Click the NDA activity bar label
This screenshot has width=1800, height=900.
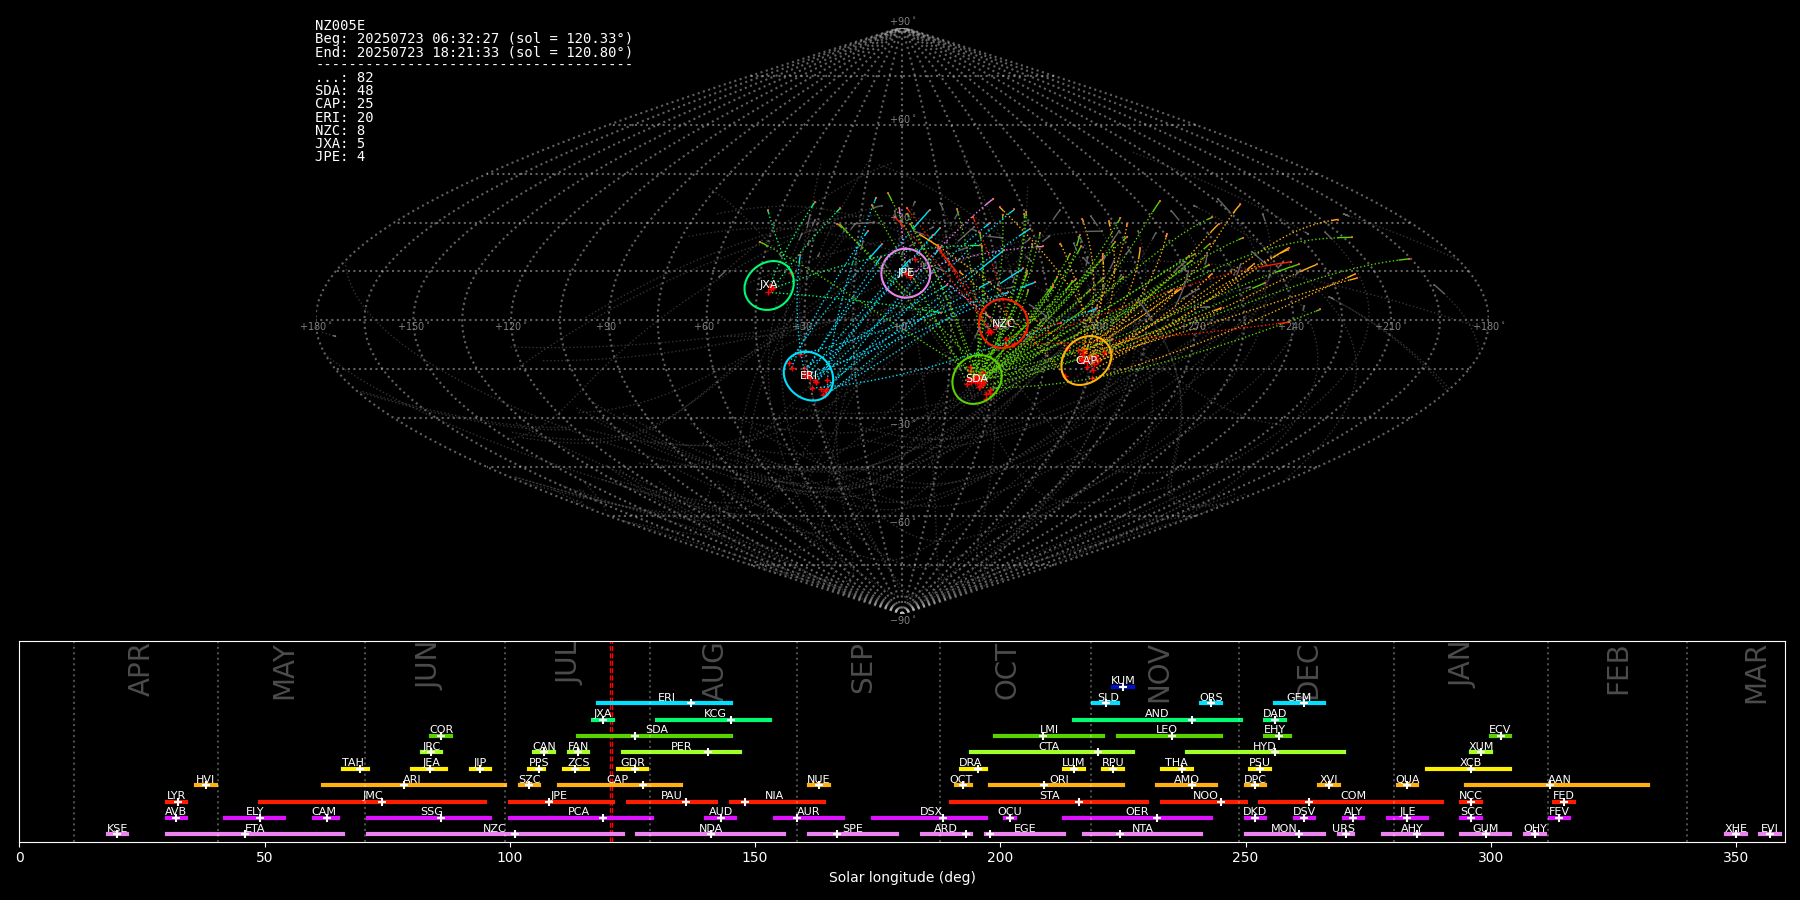coord(711,829)
